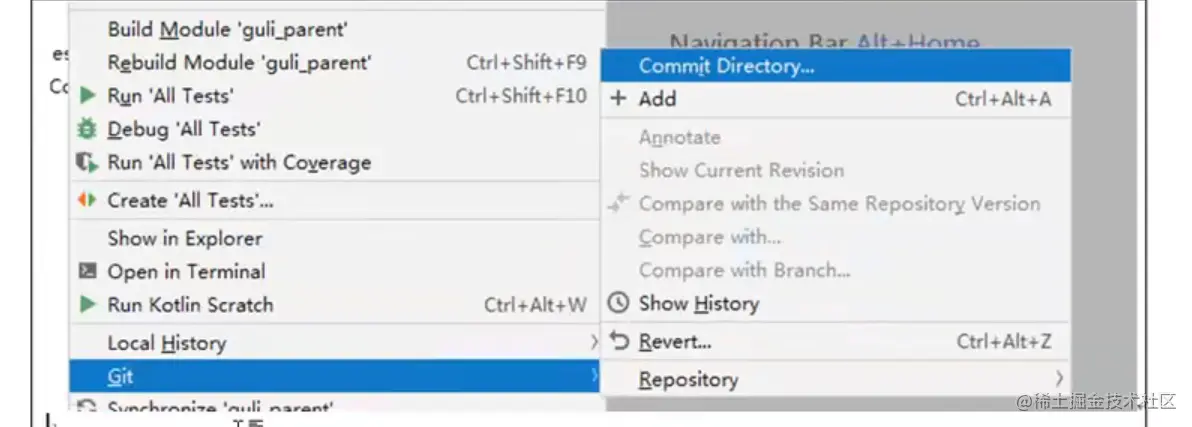Click the Show History clock icon
1192x427 pixels.
(619, 303)
